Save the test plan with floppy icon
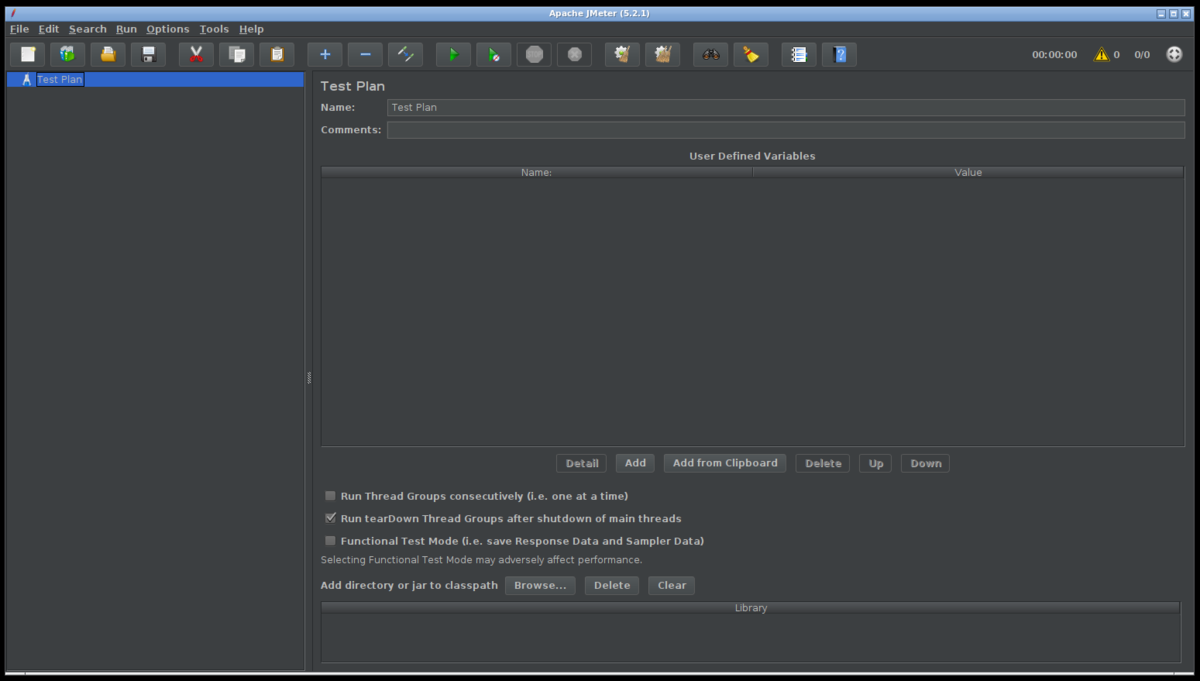 pos(148,54)
